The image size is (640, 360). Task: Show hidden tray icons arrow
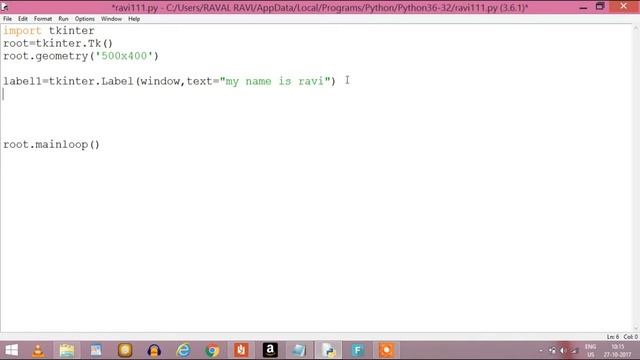(x=541, y=351)
